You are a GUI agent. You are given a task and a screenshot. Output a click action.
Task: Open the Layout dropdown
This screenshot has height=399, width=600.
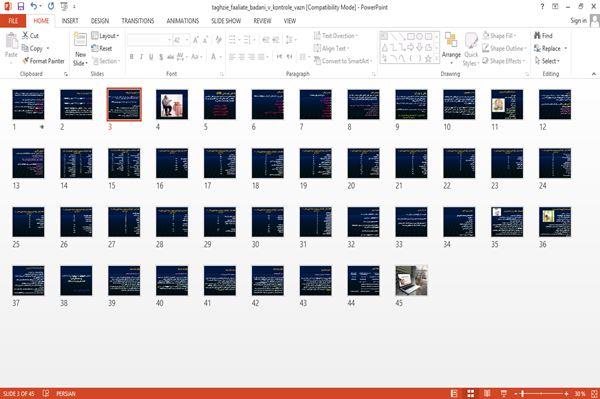(106, 36)
